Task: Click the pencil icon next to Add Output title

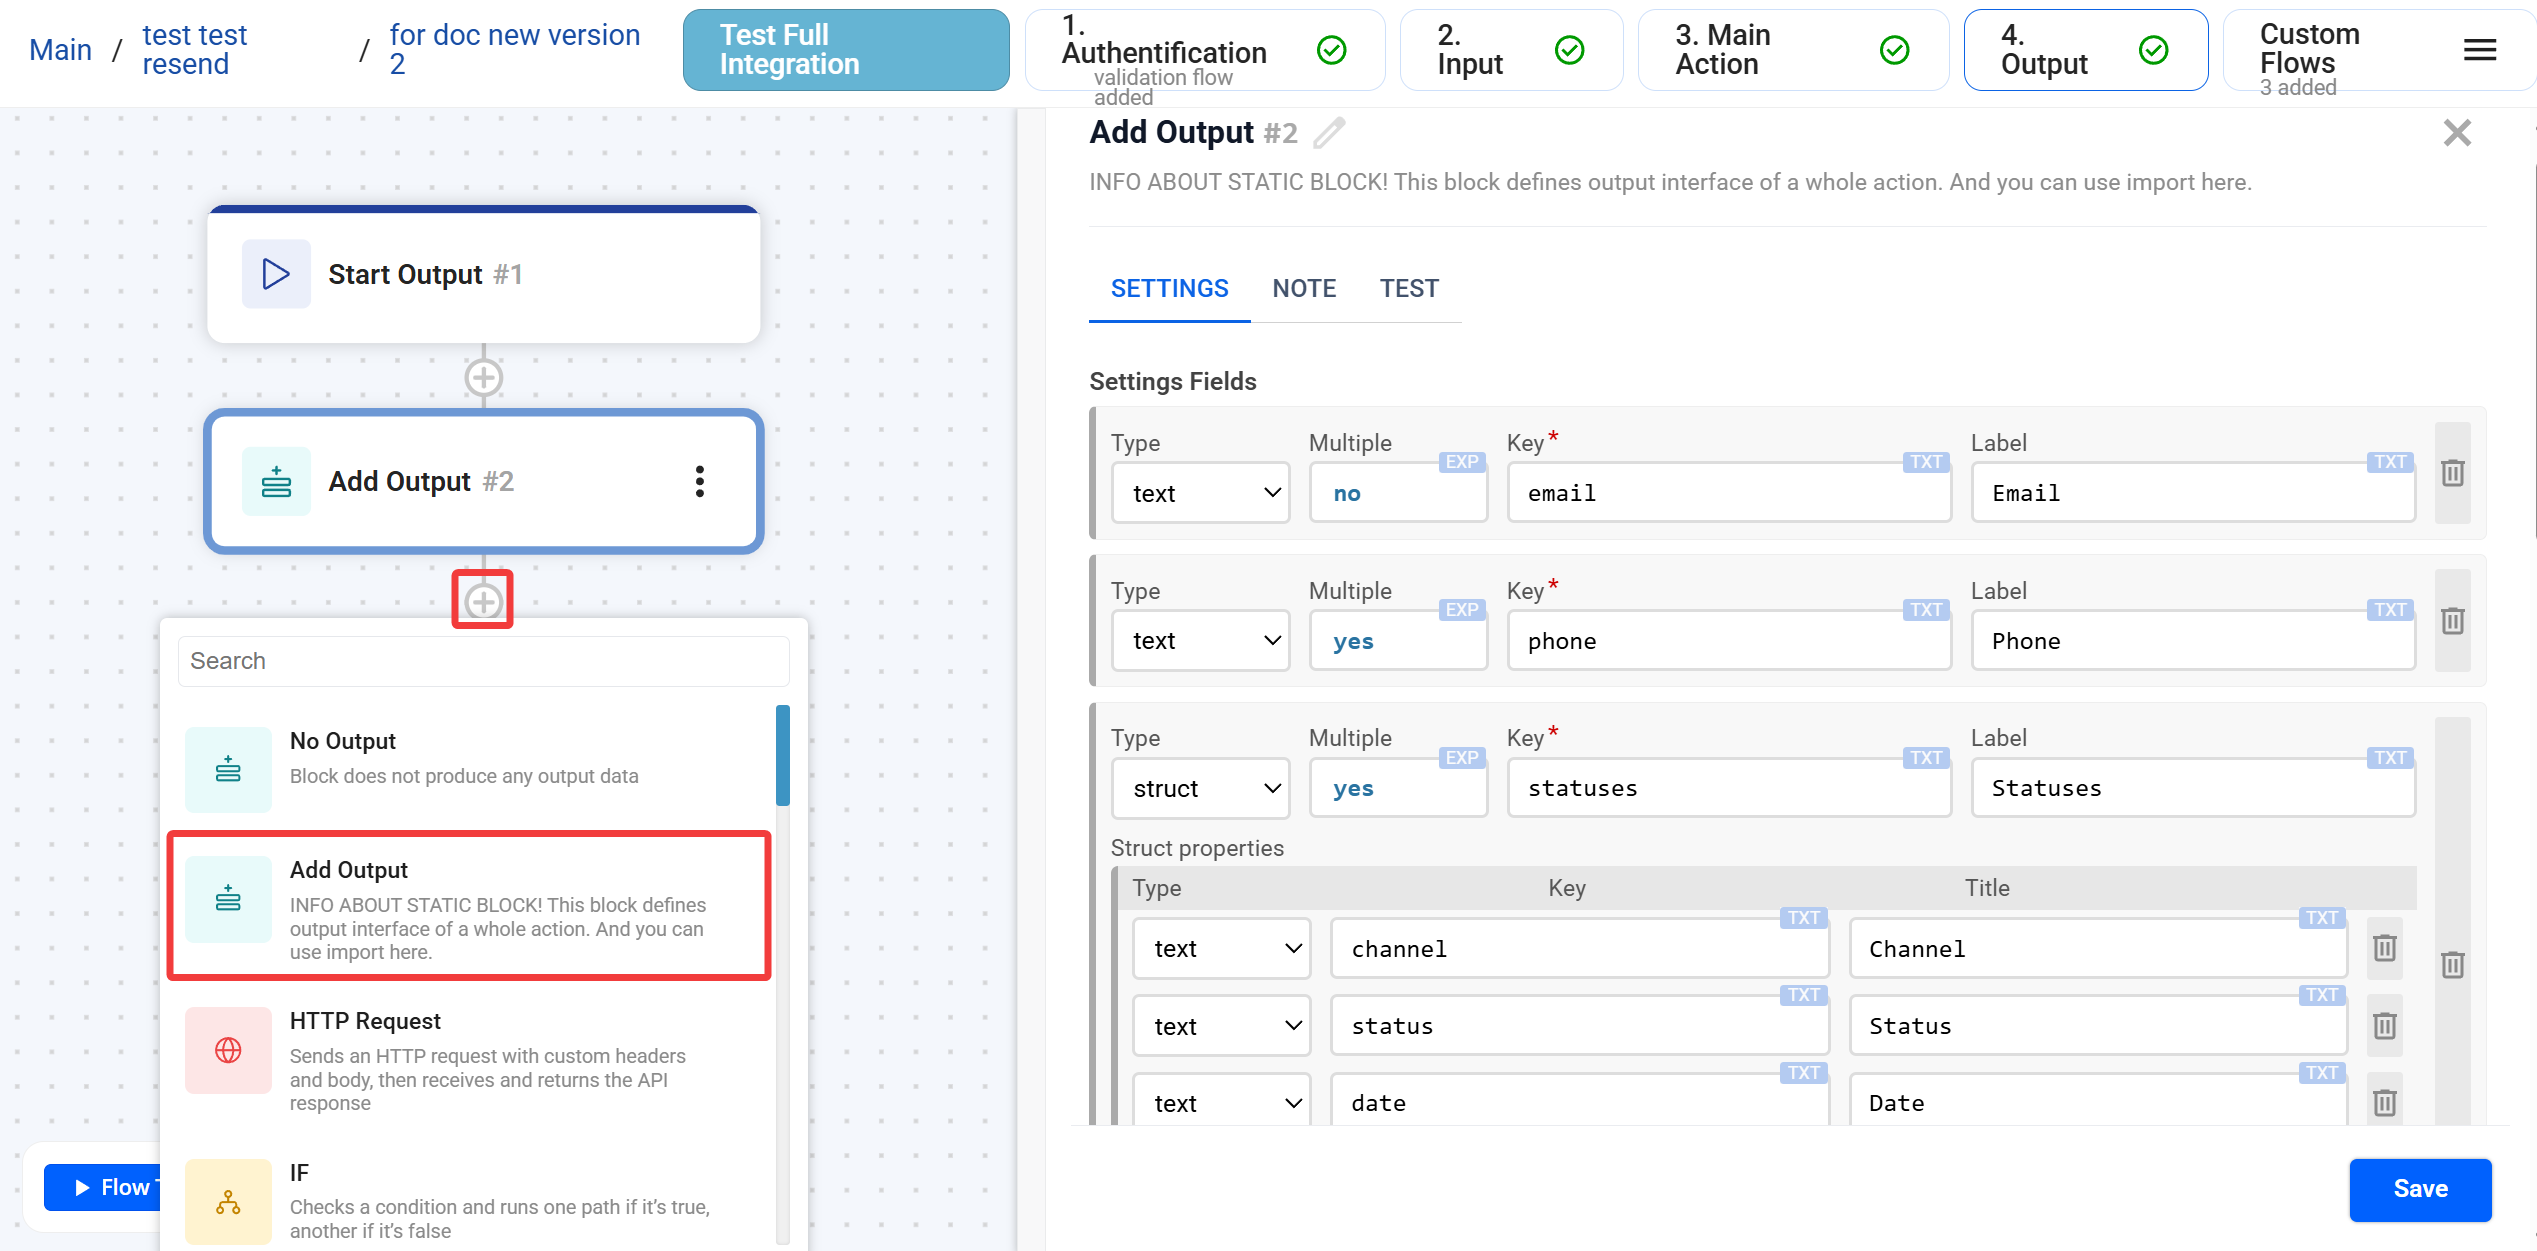Action: click(1329, 132)
